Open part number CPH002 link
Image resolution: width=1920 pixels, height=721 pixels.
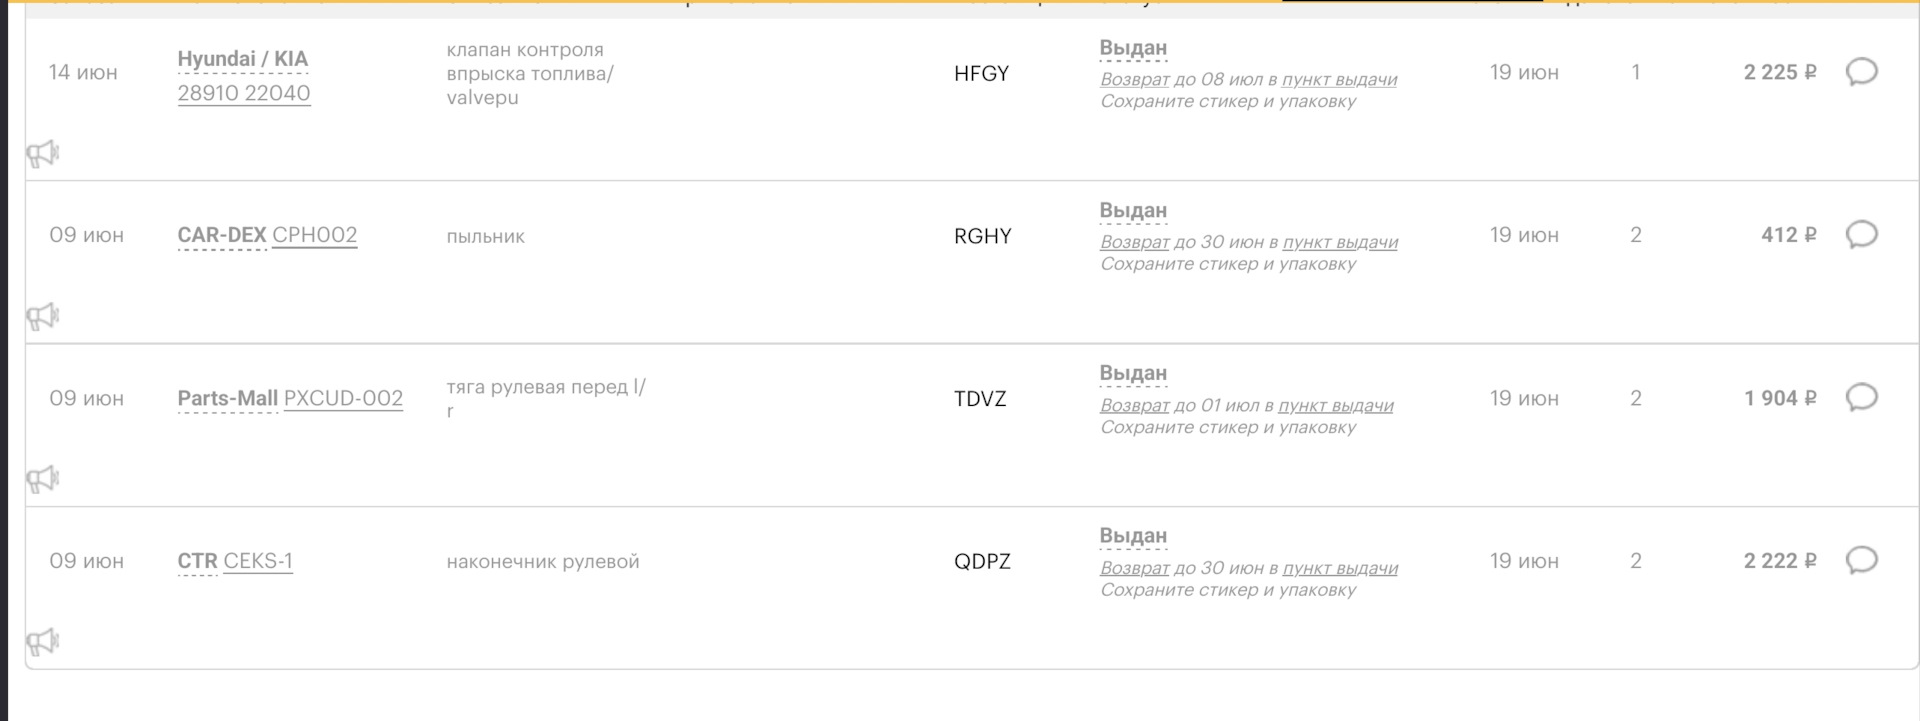tap(314, 235)
